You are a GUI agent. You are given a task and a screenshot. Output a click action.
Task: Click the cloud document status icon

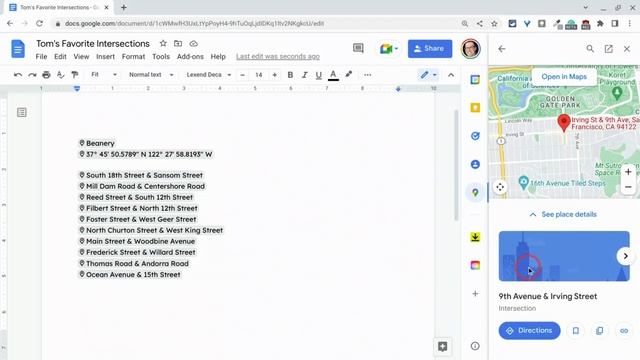193,43
